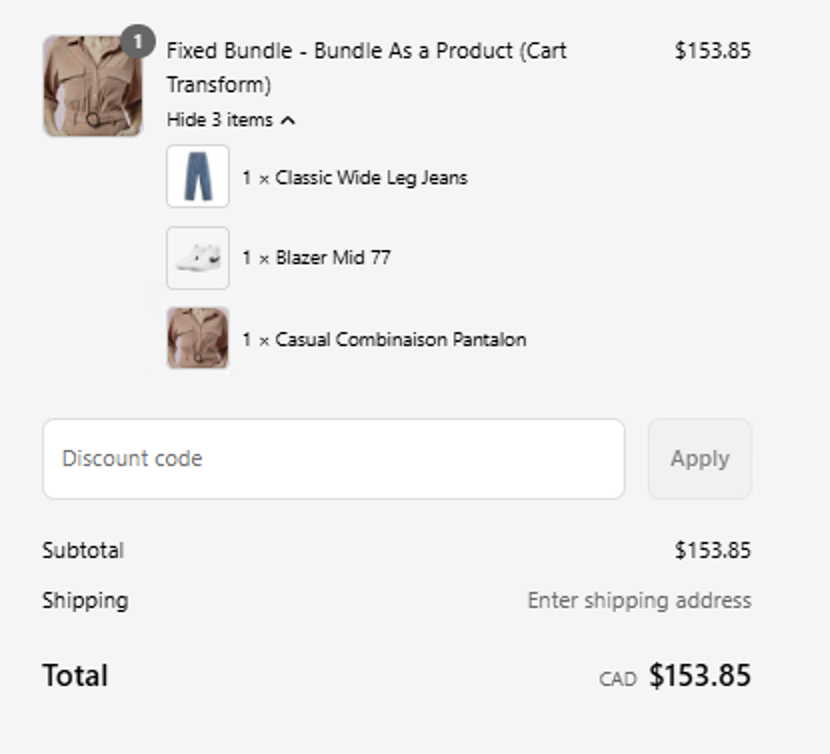Click the Shipping label
The image size is (830, 754).
tap(85, 601)
